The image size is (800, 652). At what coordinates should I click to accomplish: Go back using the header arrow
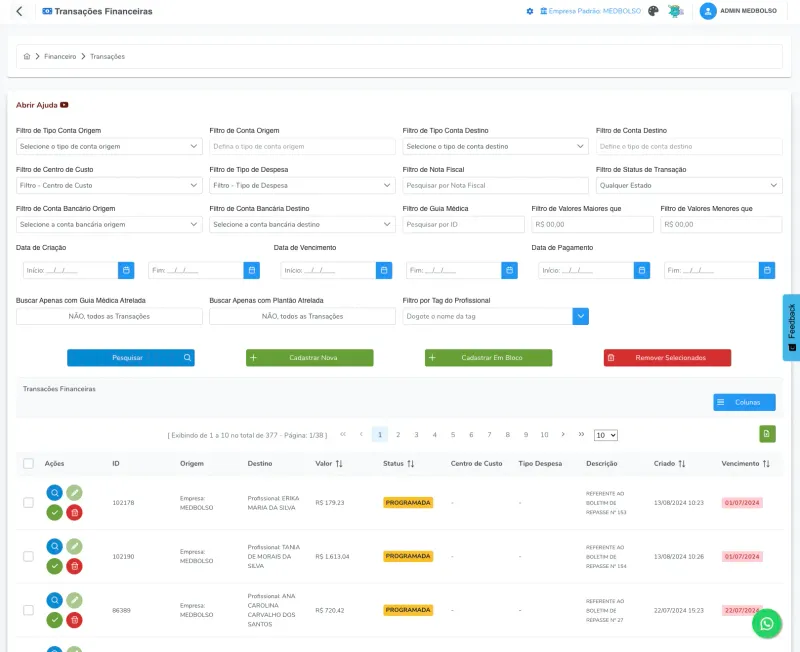(x=19, y=11)
